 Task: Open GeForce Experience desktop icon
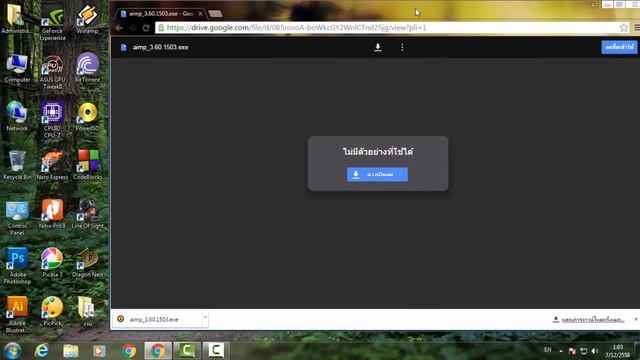coord(53,22)
